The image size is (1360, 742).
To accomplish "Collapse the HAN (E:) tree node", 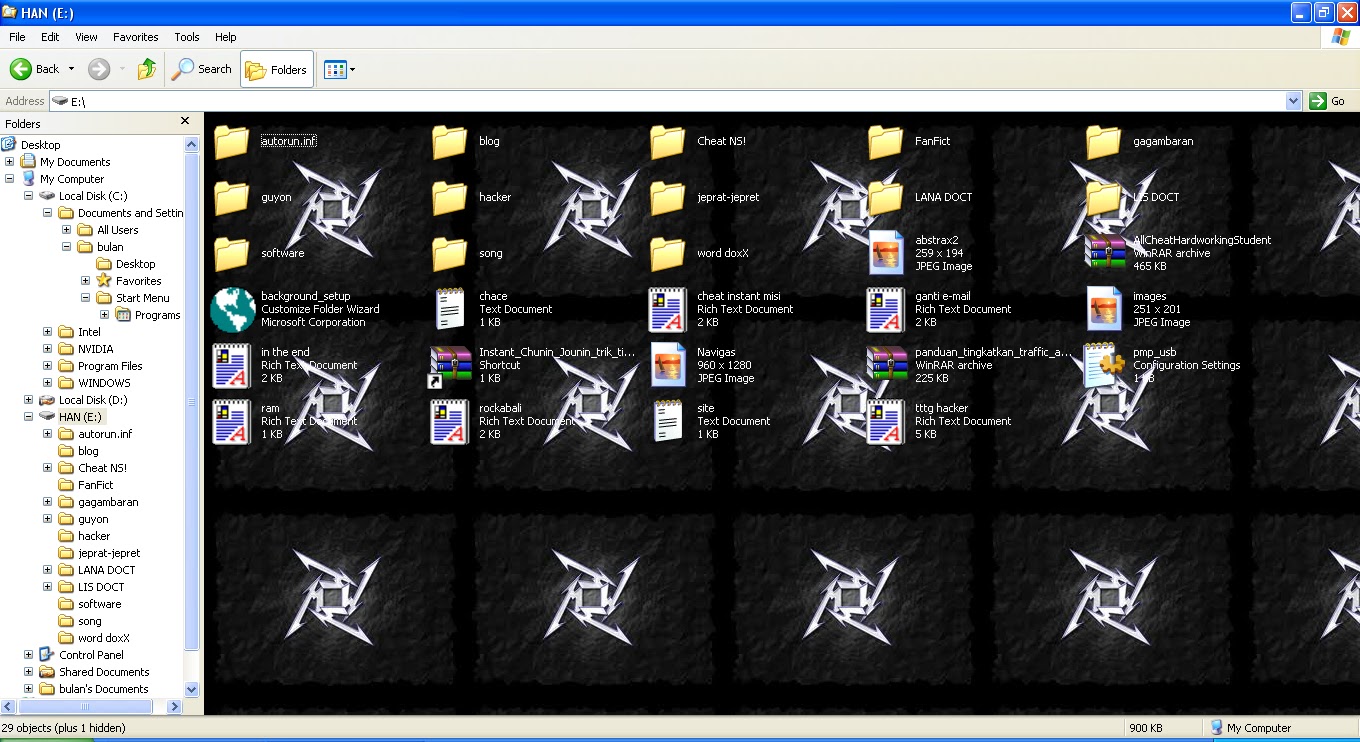I will (x=29, y=417).
